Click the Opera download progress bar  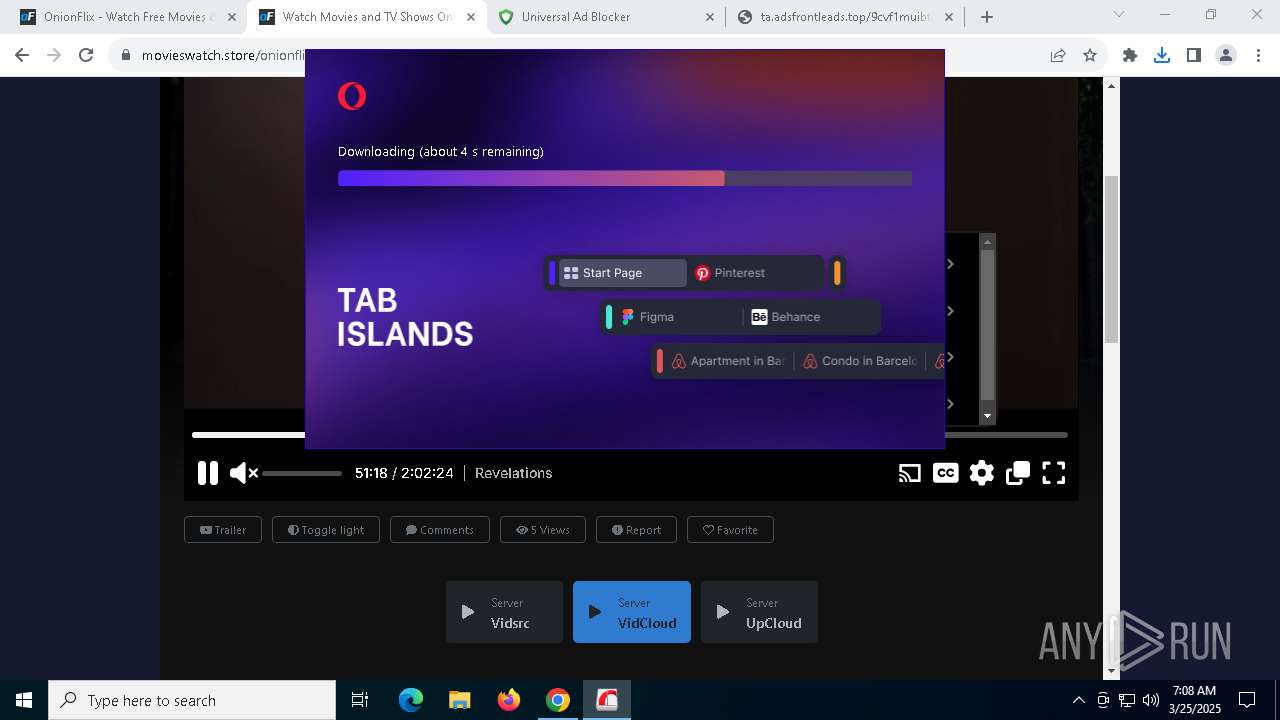(625, 178)
